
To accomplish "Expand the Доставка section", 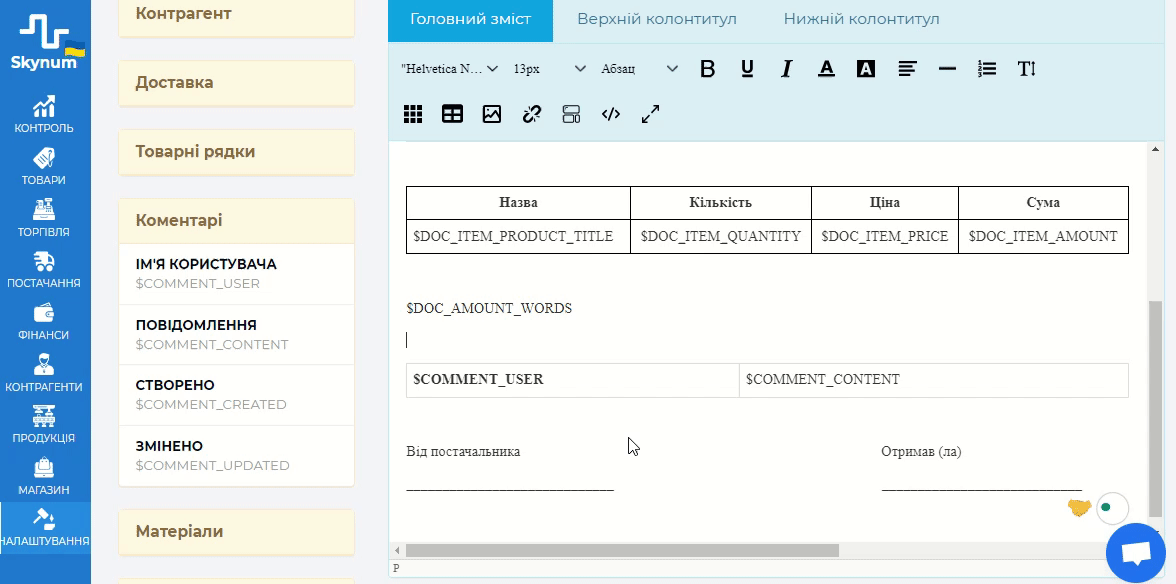I will [x=236, y=82].
